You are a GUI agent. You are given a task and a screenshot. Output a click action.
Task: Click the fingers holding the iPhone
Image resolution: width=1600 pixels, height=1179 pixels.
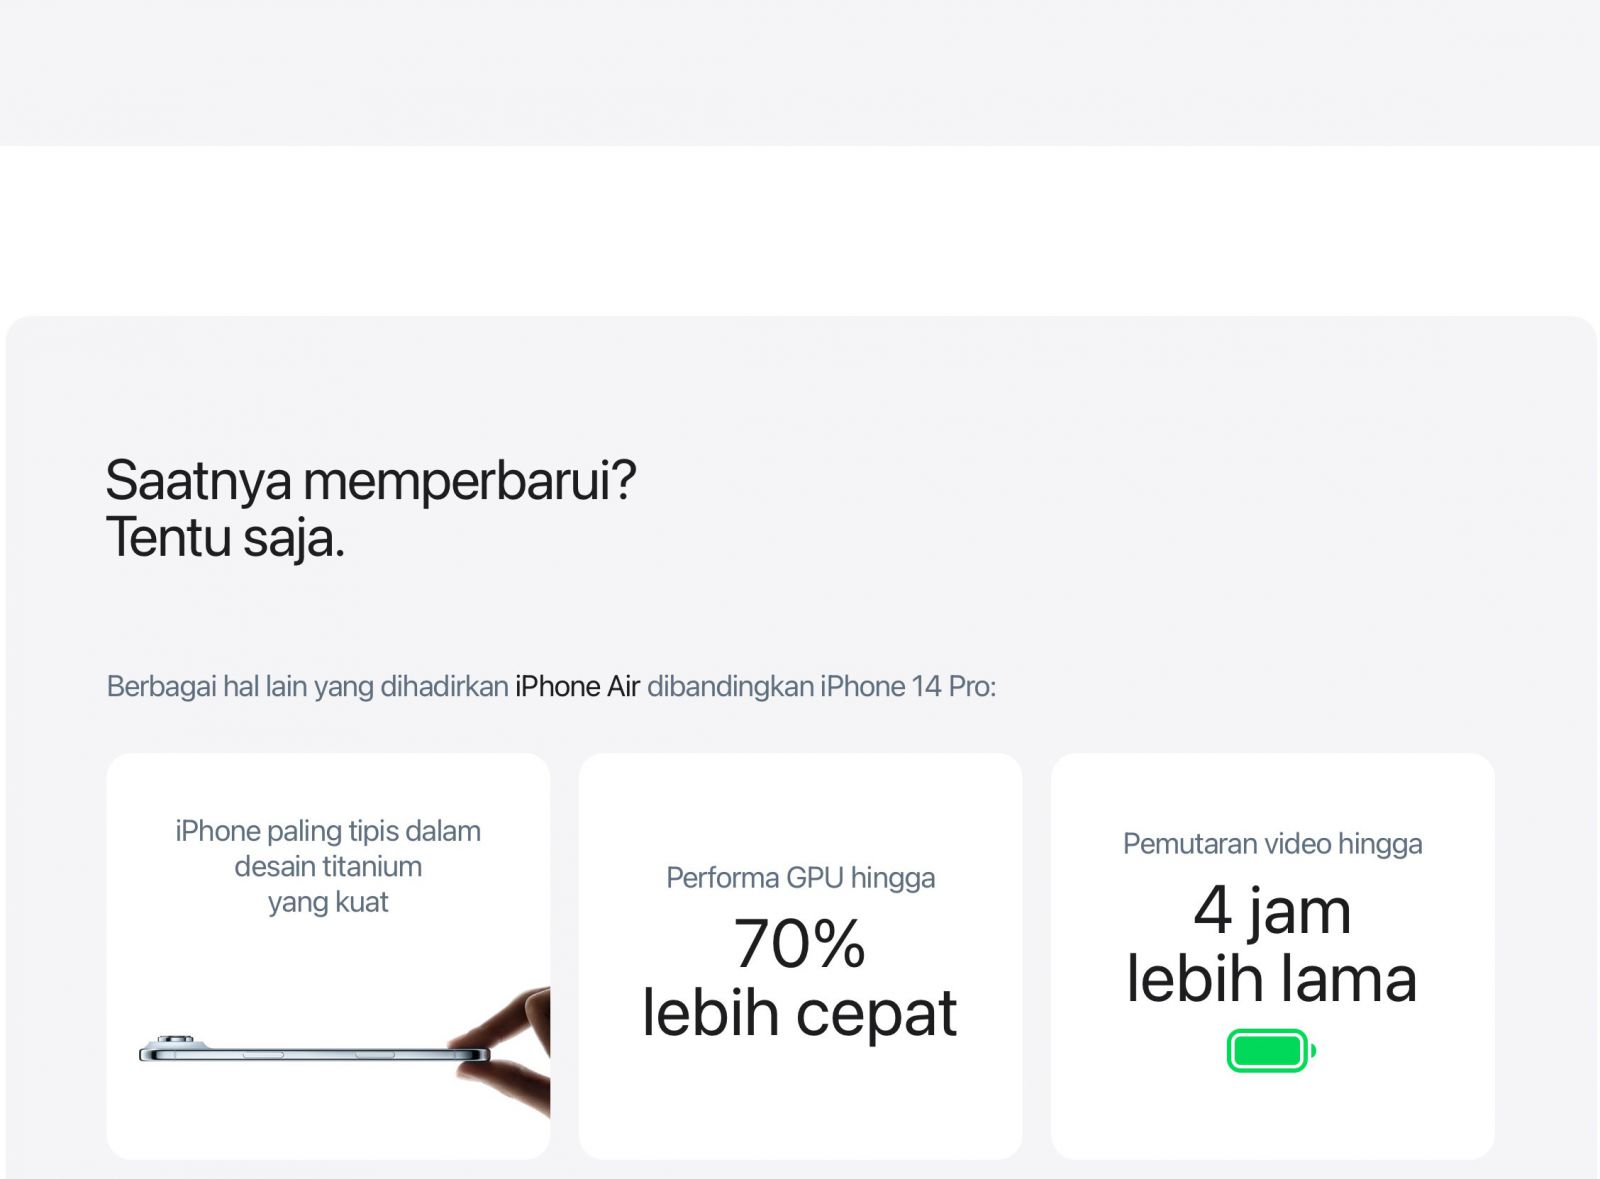510,1050
